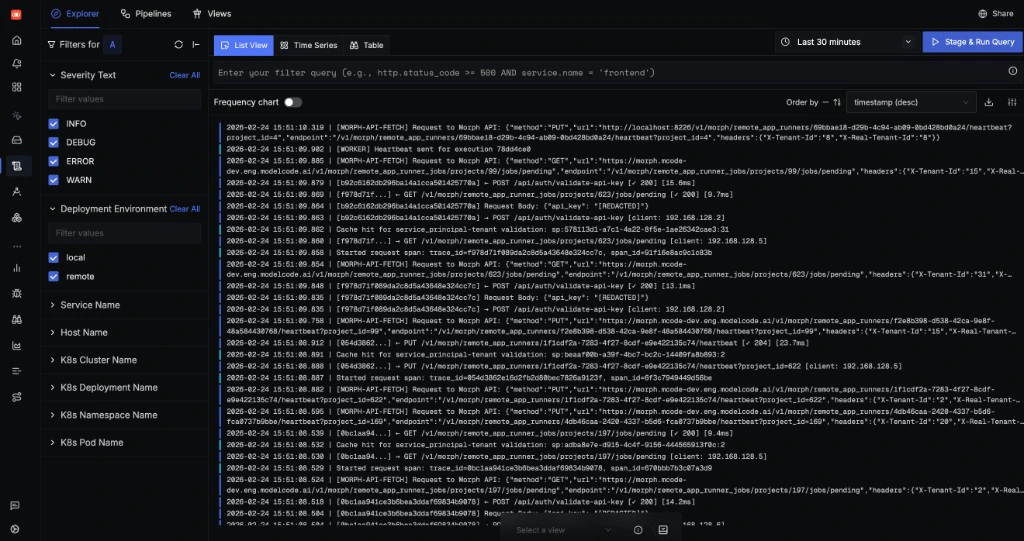
Task: Open the Alerts bell icon
Action: 17,63
